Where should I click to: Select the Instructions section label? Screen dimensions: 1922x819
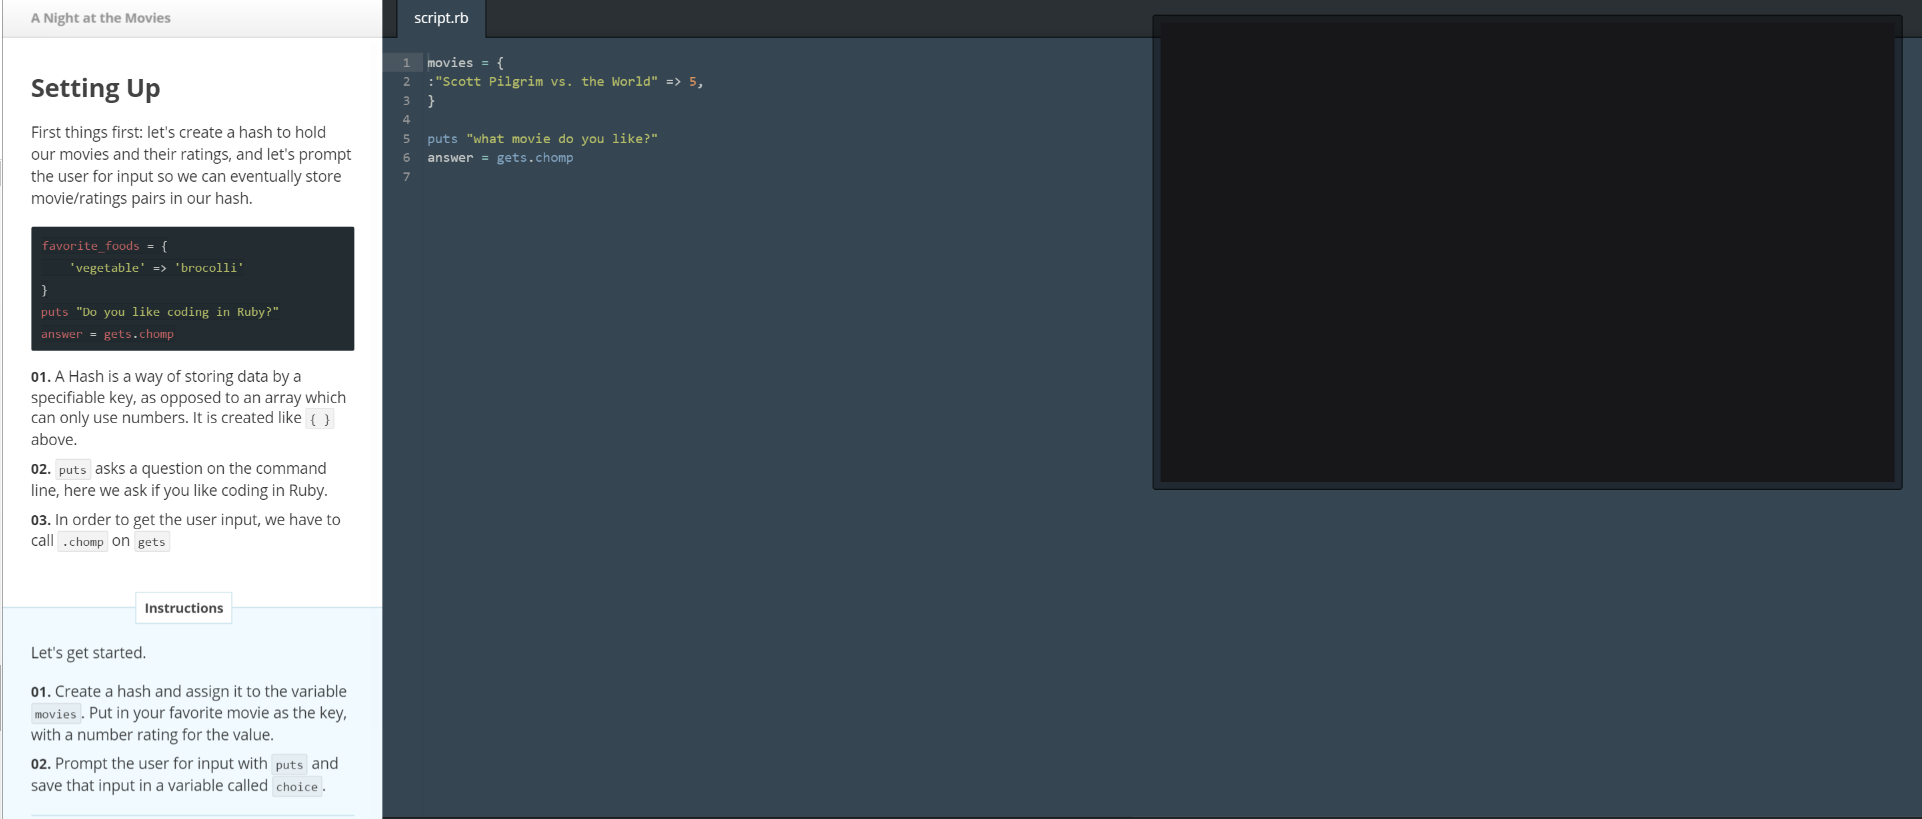(x=184, y=608)
